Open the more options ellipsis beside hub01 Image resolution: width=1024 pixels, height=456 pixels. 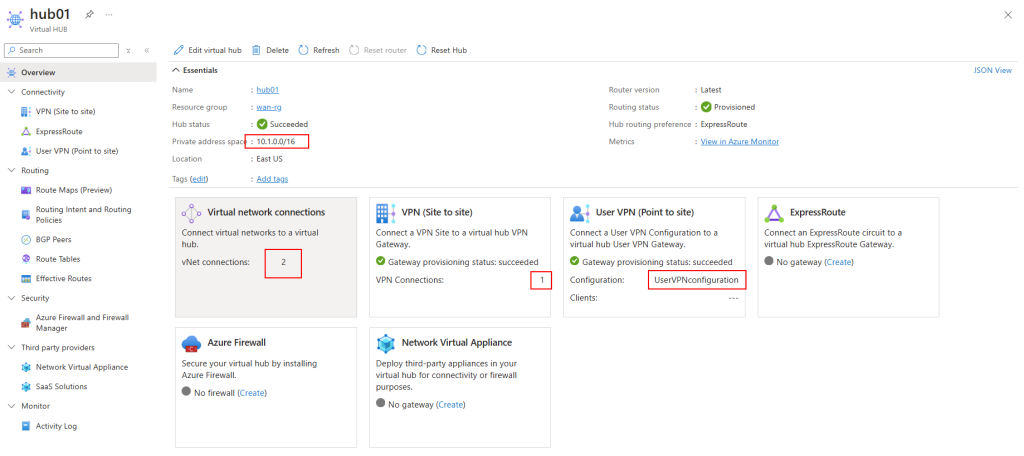(x=109, y=14)
